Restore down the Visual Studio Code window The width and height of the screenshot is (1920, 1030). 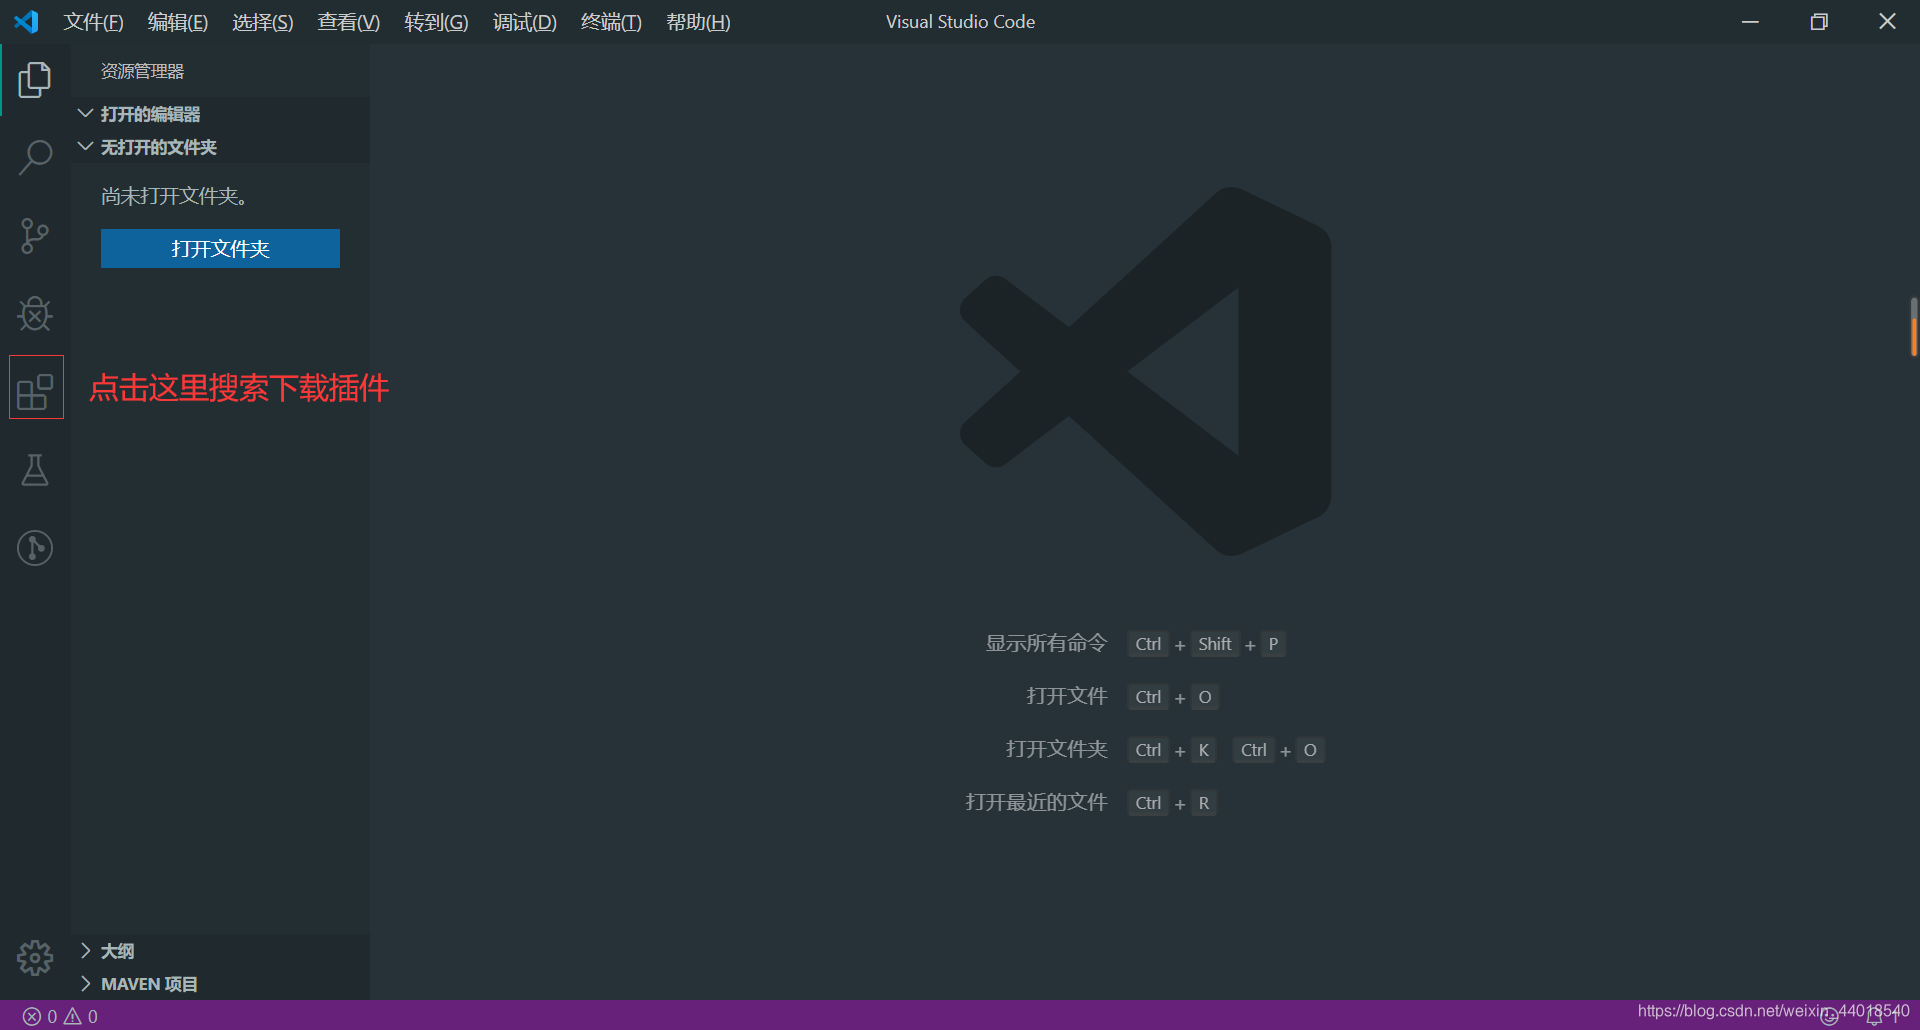point(1819,22)
